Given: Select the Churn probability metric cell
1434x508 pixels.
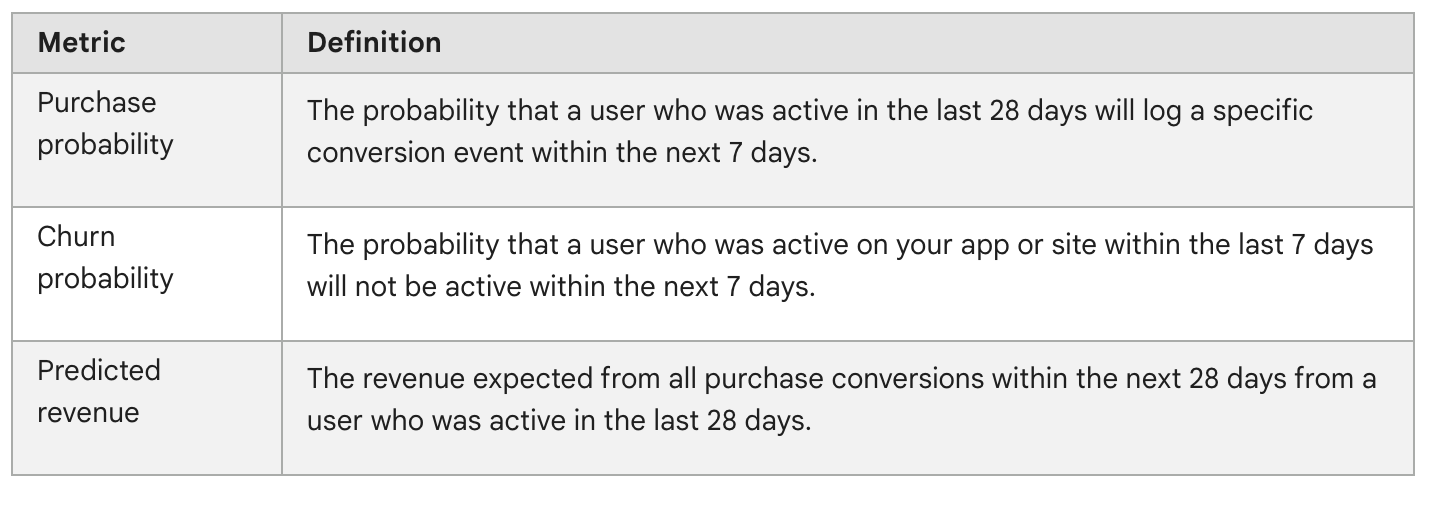Looking at the screenshot, I should click(147, 274).
